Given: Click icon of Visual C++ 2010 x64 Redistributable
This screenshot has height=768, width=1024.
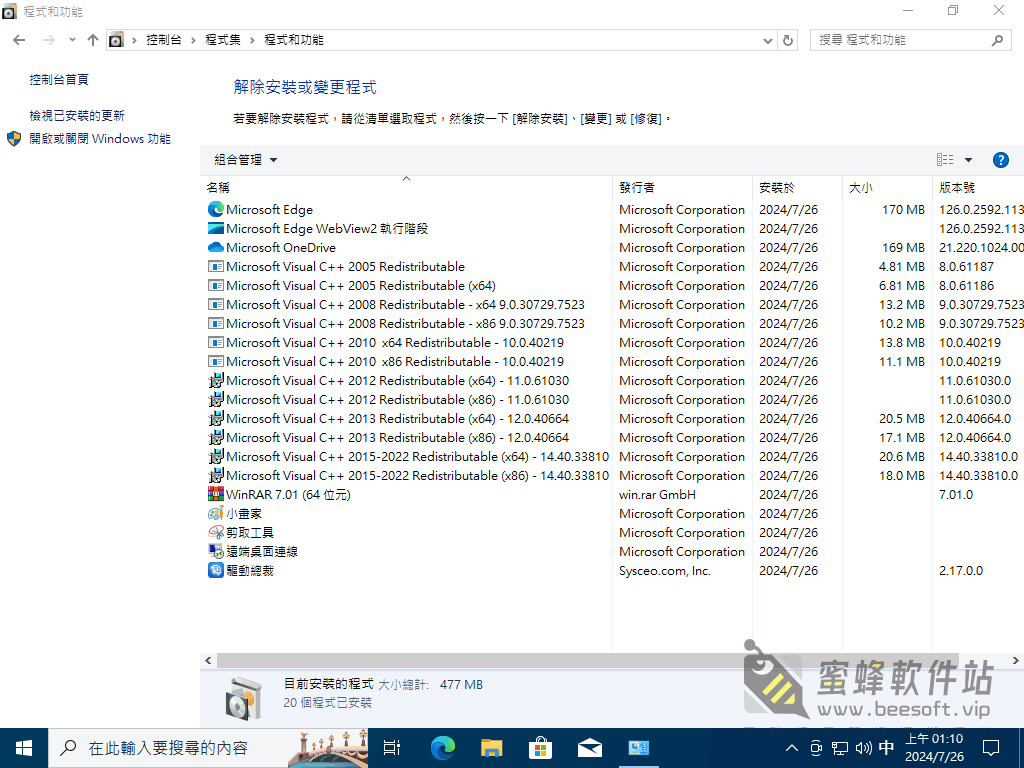Looking at the screenshot, I should tap(216, 342).
